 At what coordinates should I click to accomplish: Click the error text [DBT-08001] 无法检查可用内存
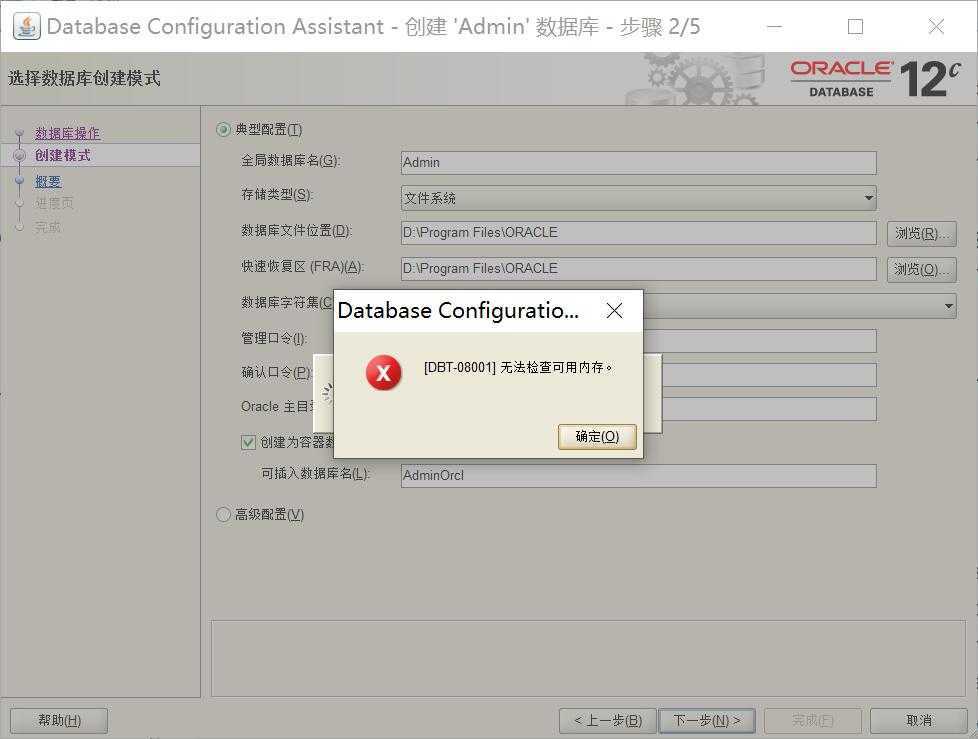coord(519,367)
